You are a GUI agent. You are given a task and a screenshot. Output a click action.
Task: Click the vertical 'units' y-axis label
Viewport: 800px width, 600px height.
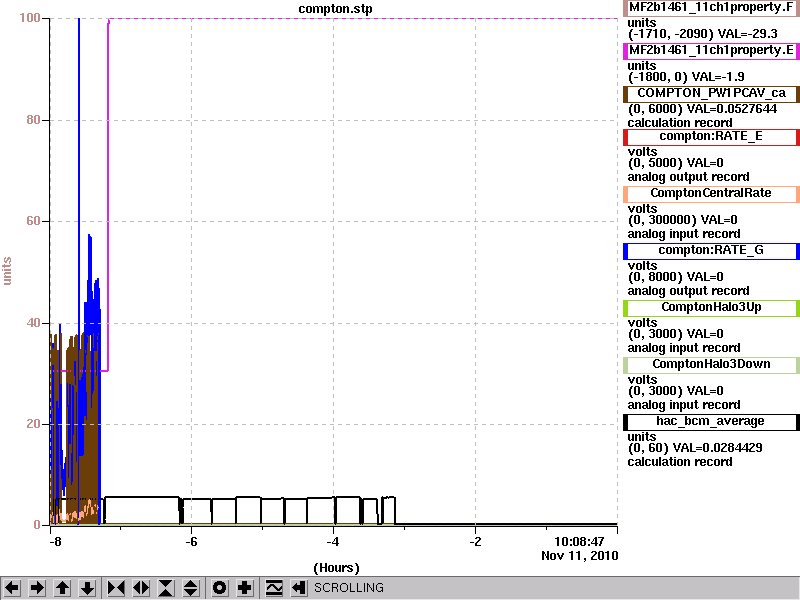tap(7, 271)
